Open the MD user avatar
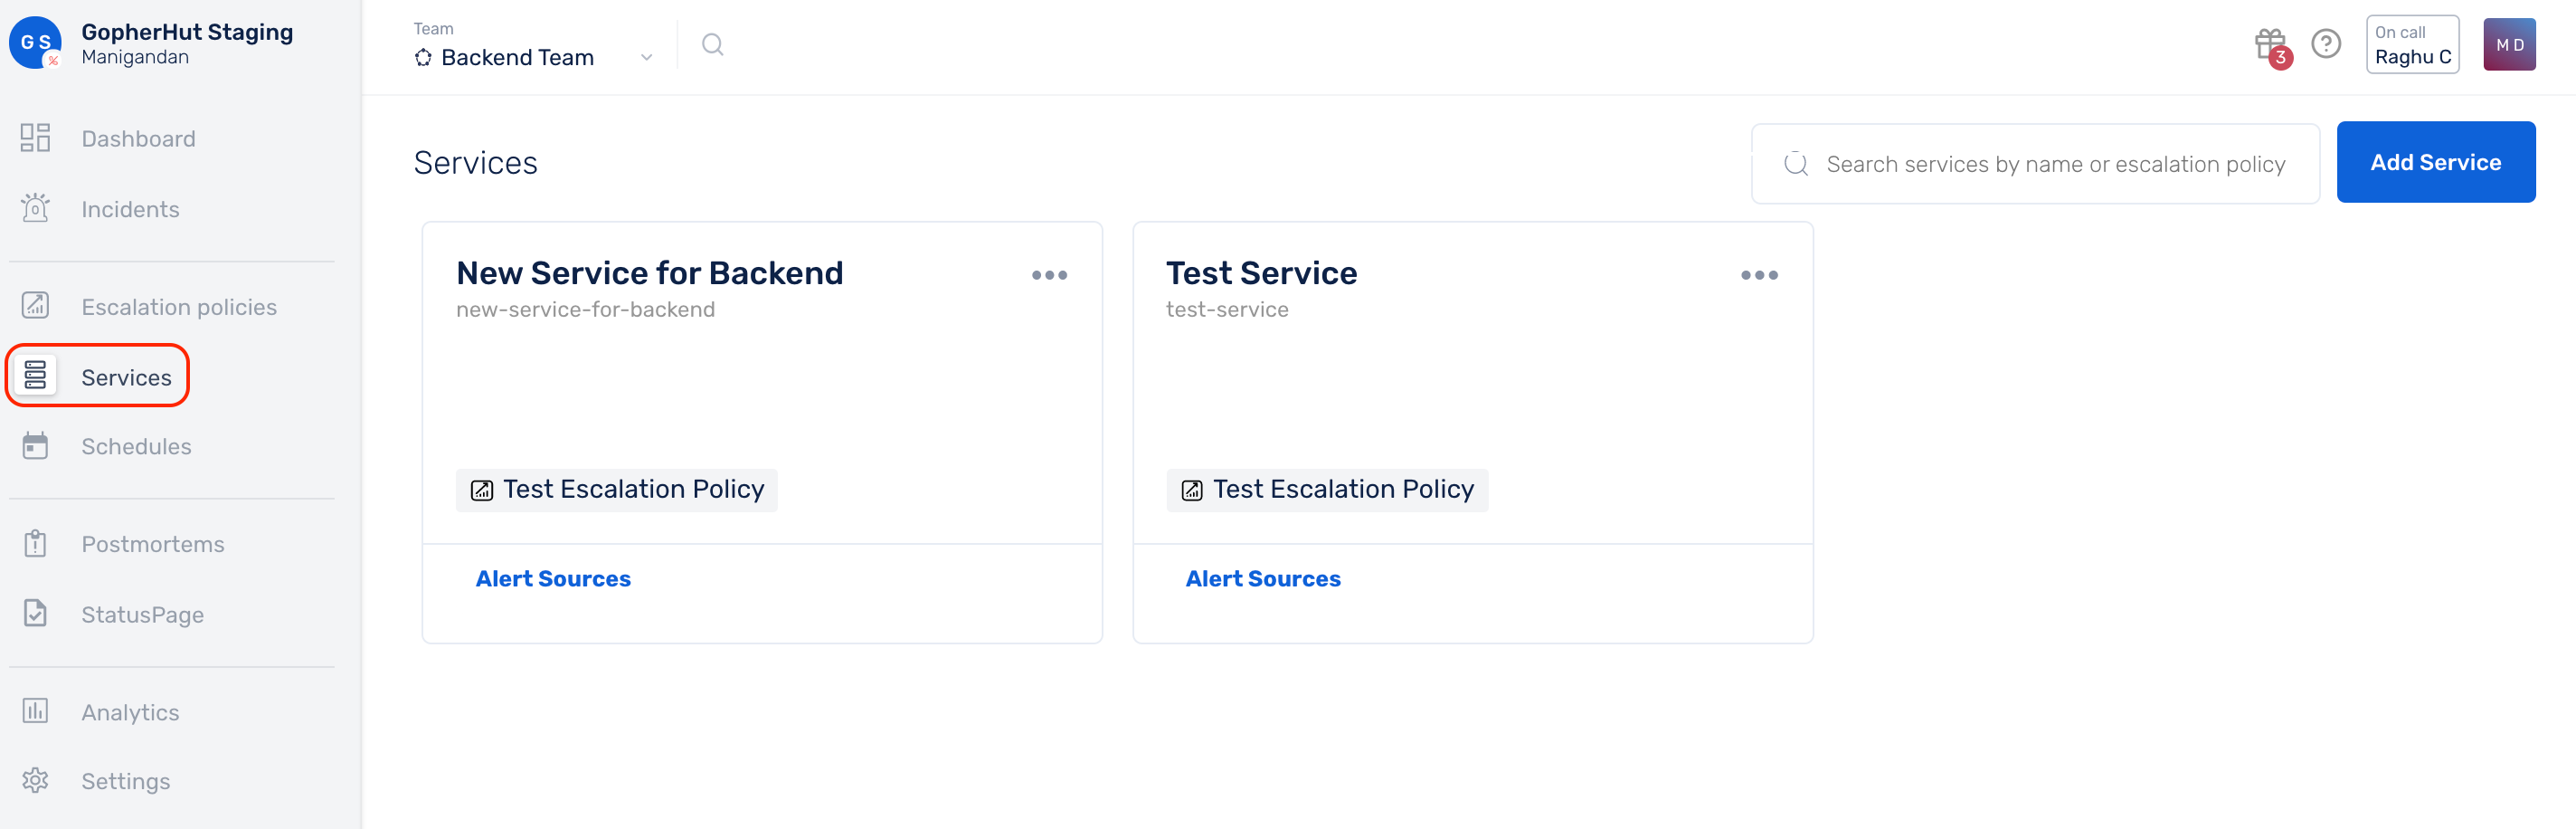2576x829 pixels. pyautogui.click(x=2509, y=45)
